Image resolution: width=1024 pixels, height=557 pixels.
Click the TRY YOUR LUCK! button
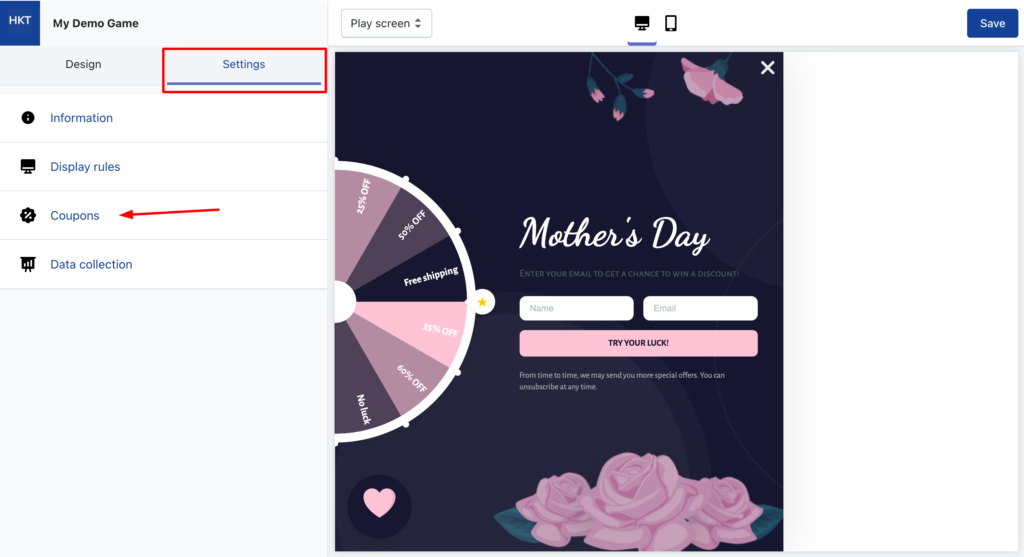click(638, 343)
